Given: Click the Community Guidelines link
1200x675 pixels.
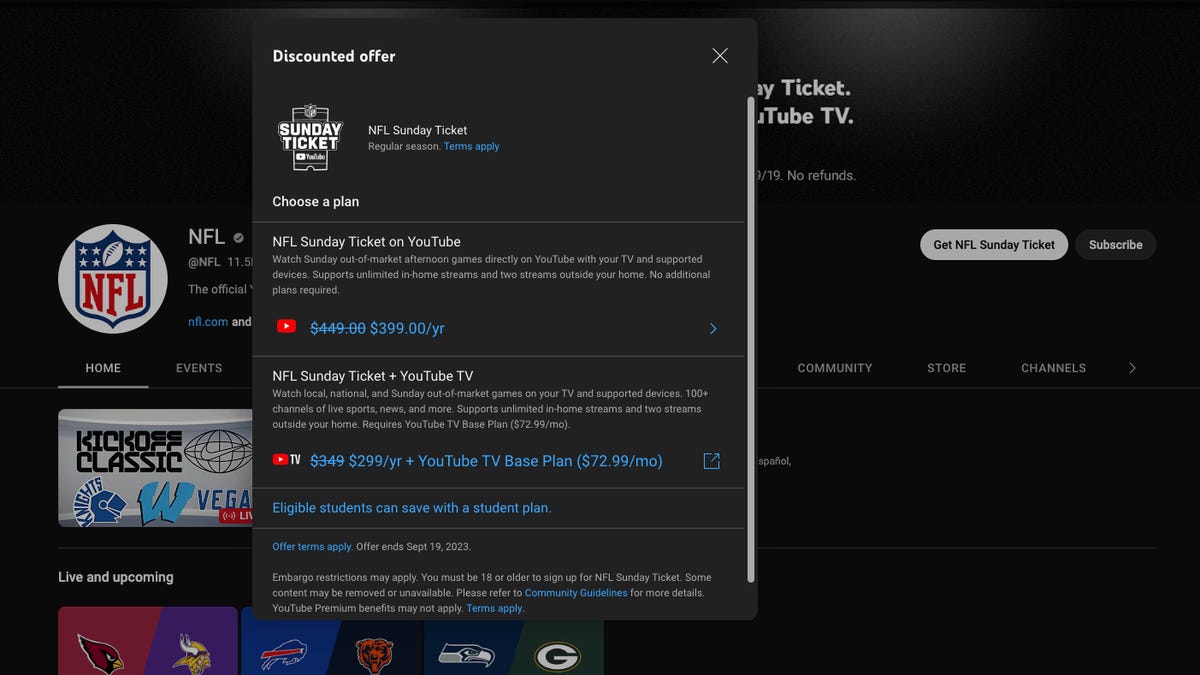Looking at the screenshot, I should click(575, 592).
